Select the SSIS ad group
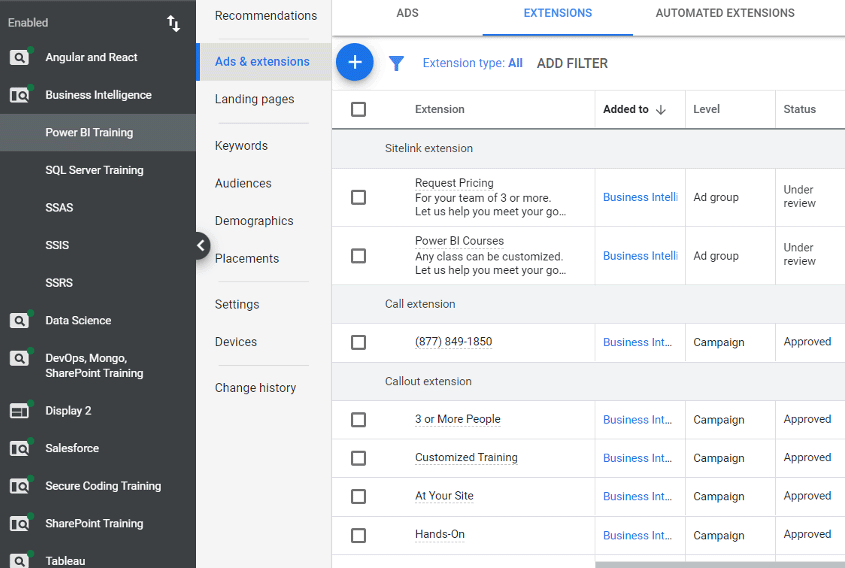The image size is (845, 568). 57,245
